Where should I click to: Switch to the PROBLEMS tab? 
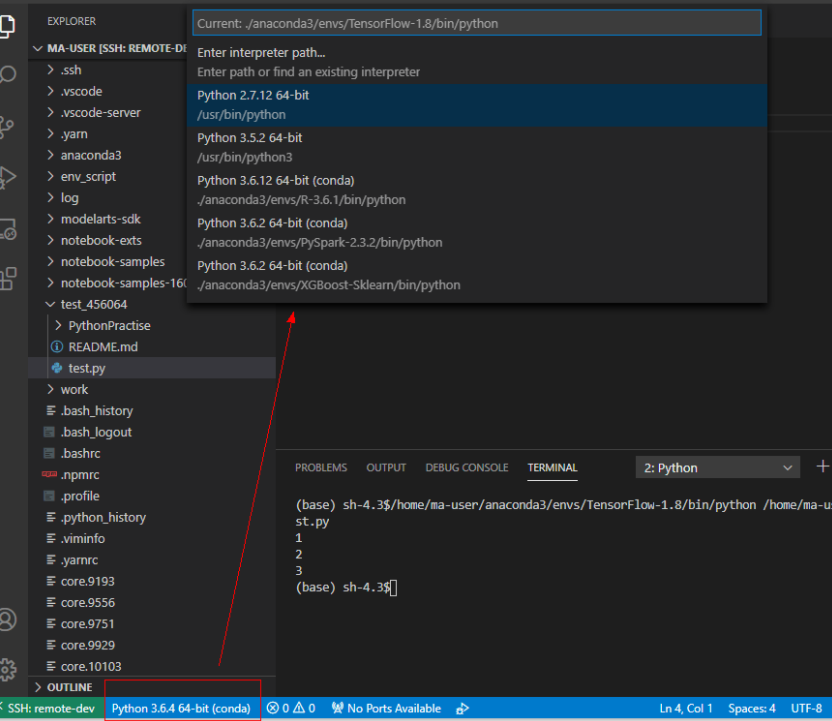coord(321,467)
